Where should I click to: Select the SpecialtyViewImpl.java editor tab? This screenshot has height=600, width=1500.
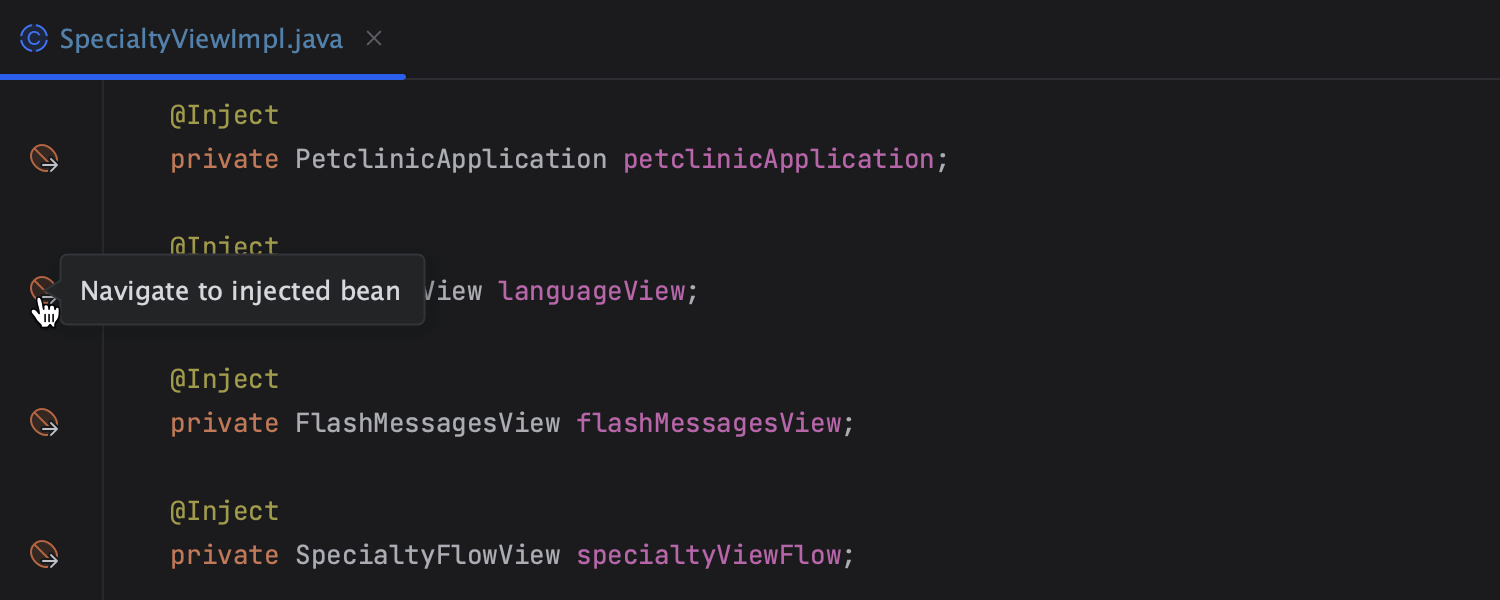point(200,39)
